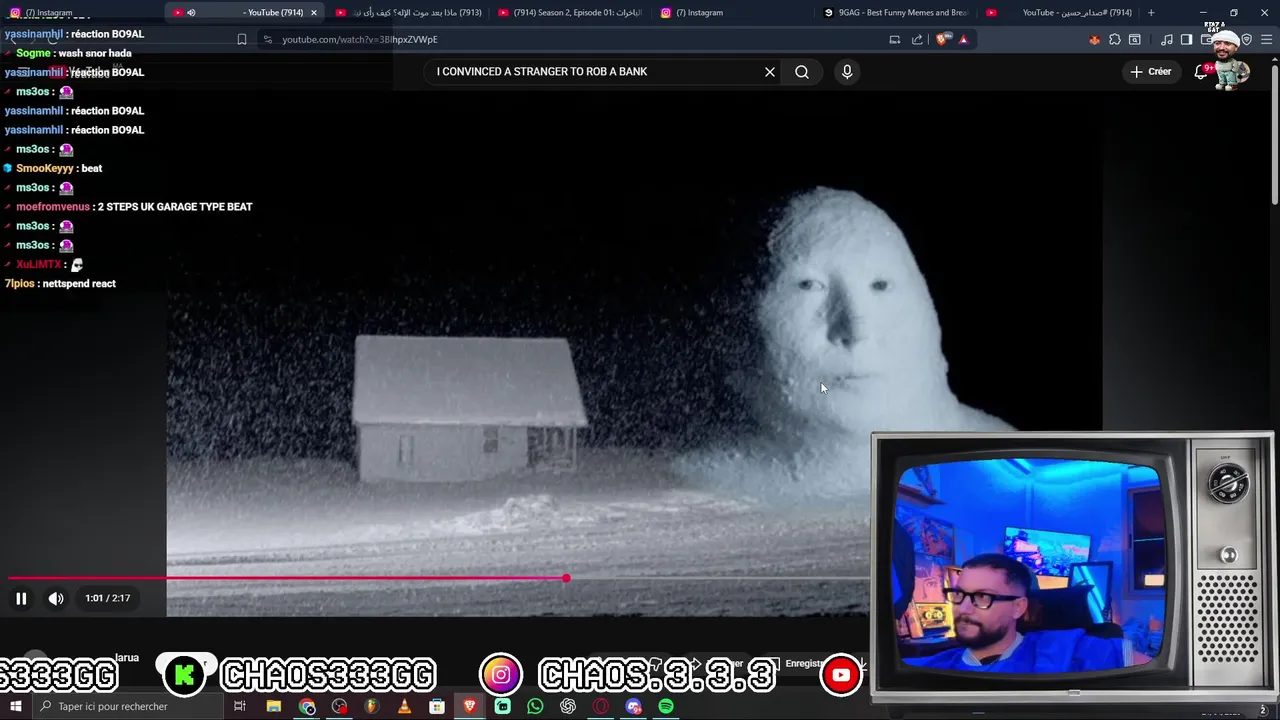Open the Créer menu
1280x720 pixels.
click(1151, 72)
